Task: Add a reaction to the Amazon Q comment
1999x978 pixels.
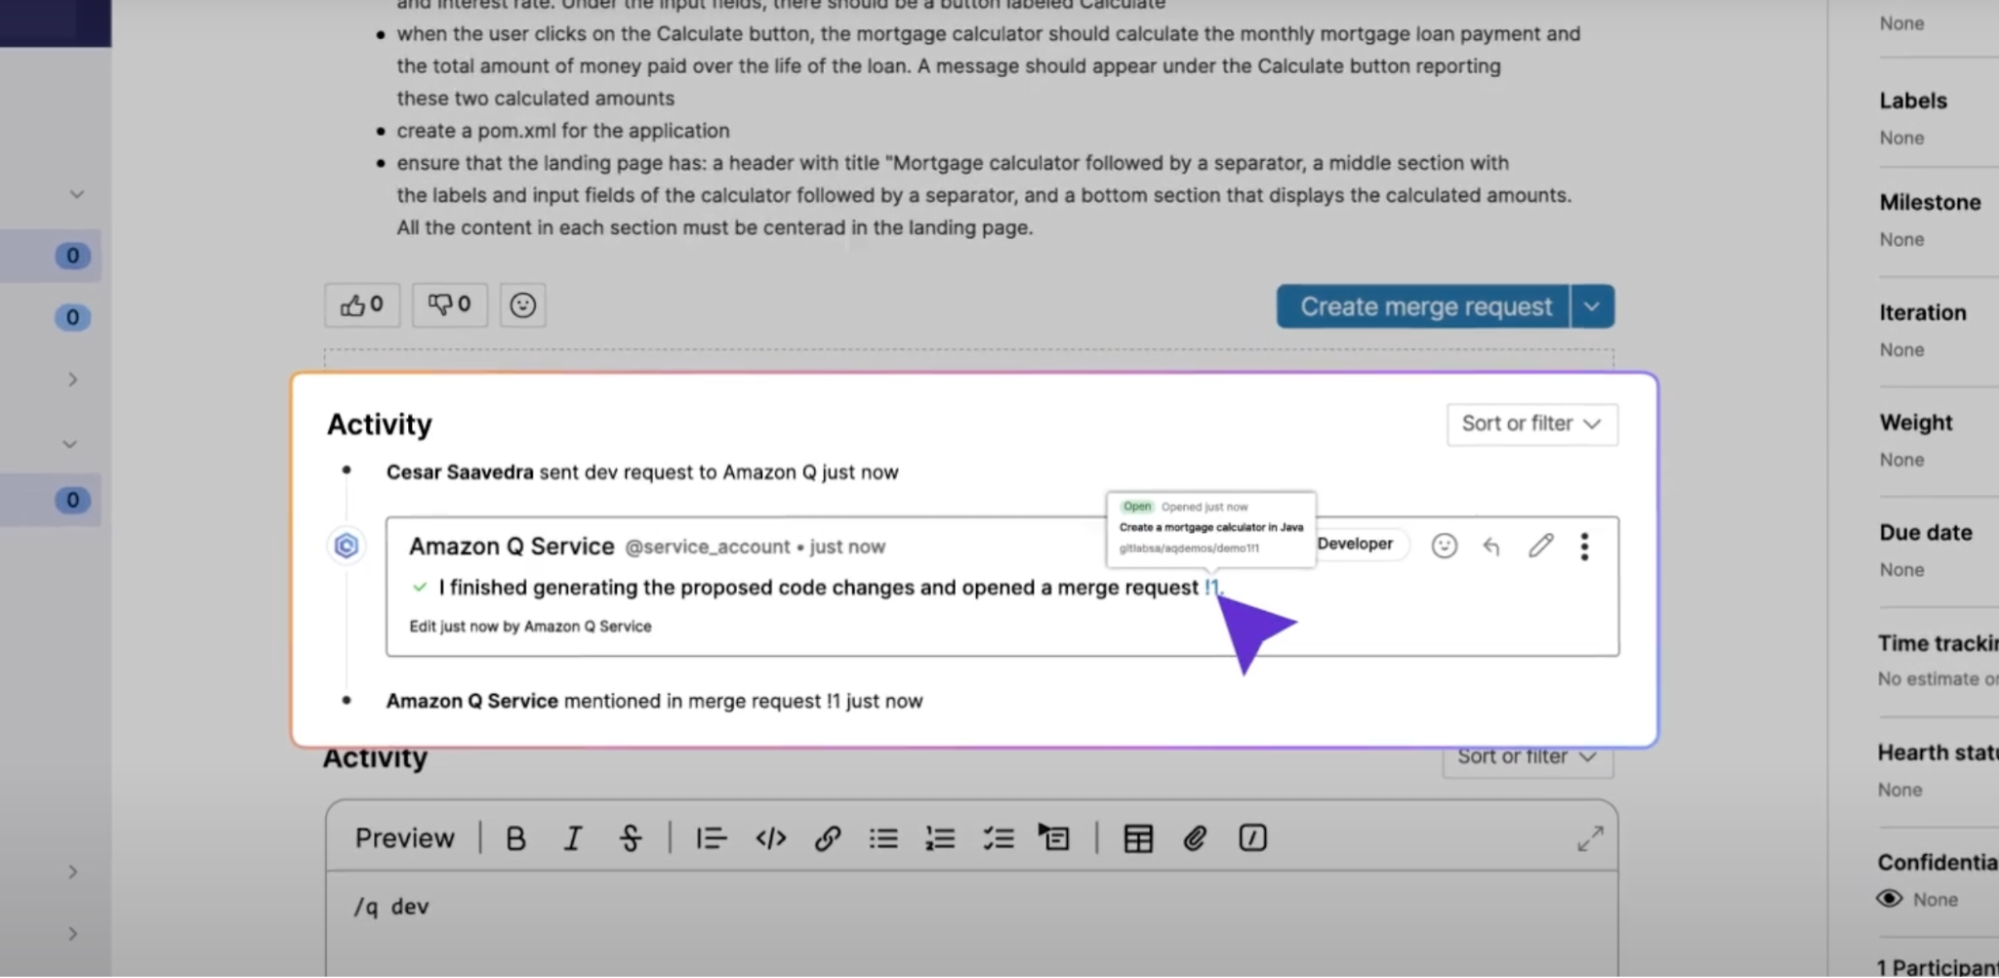Action: [1444, 546]
